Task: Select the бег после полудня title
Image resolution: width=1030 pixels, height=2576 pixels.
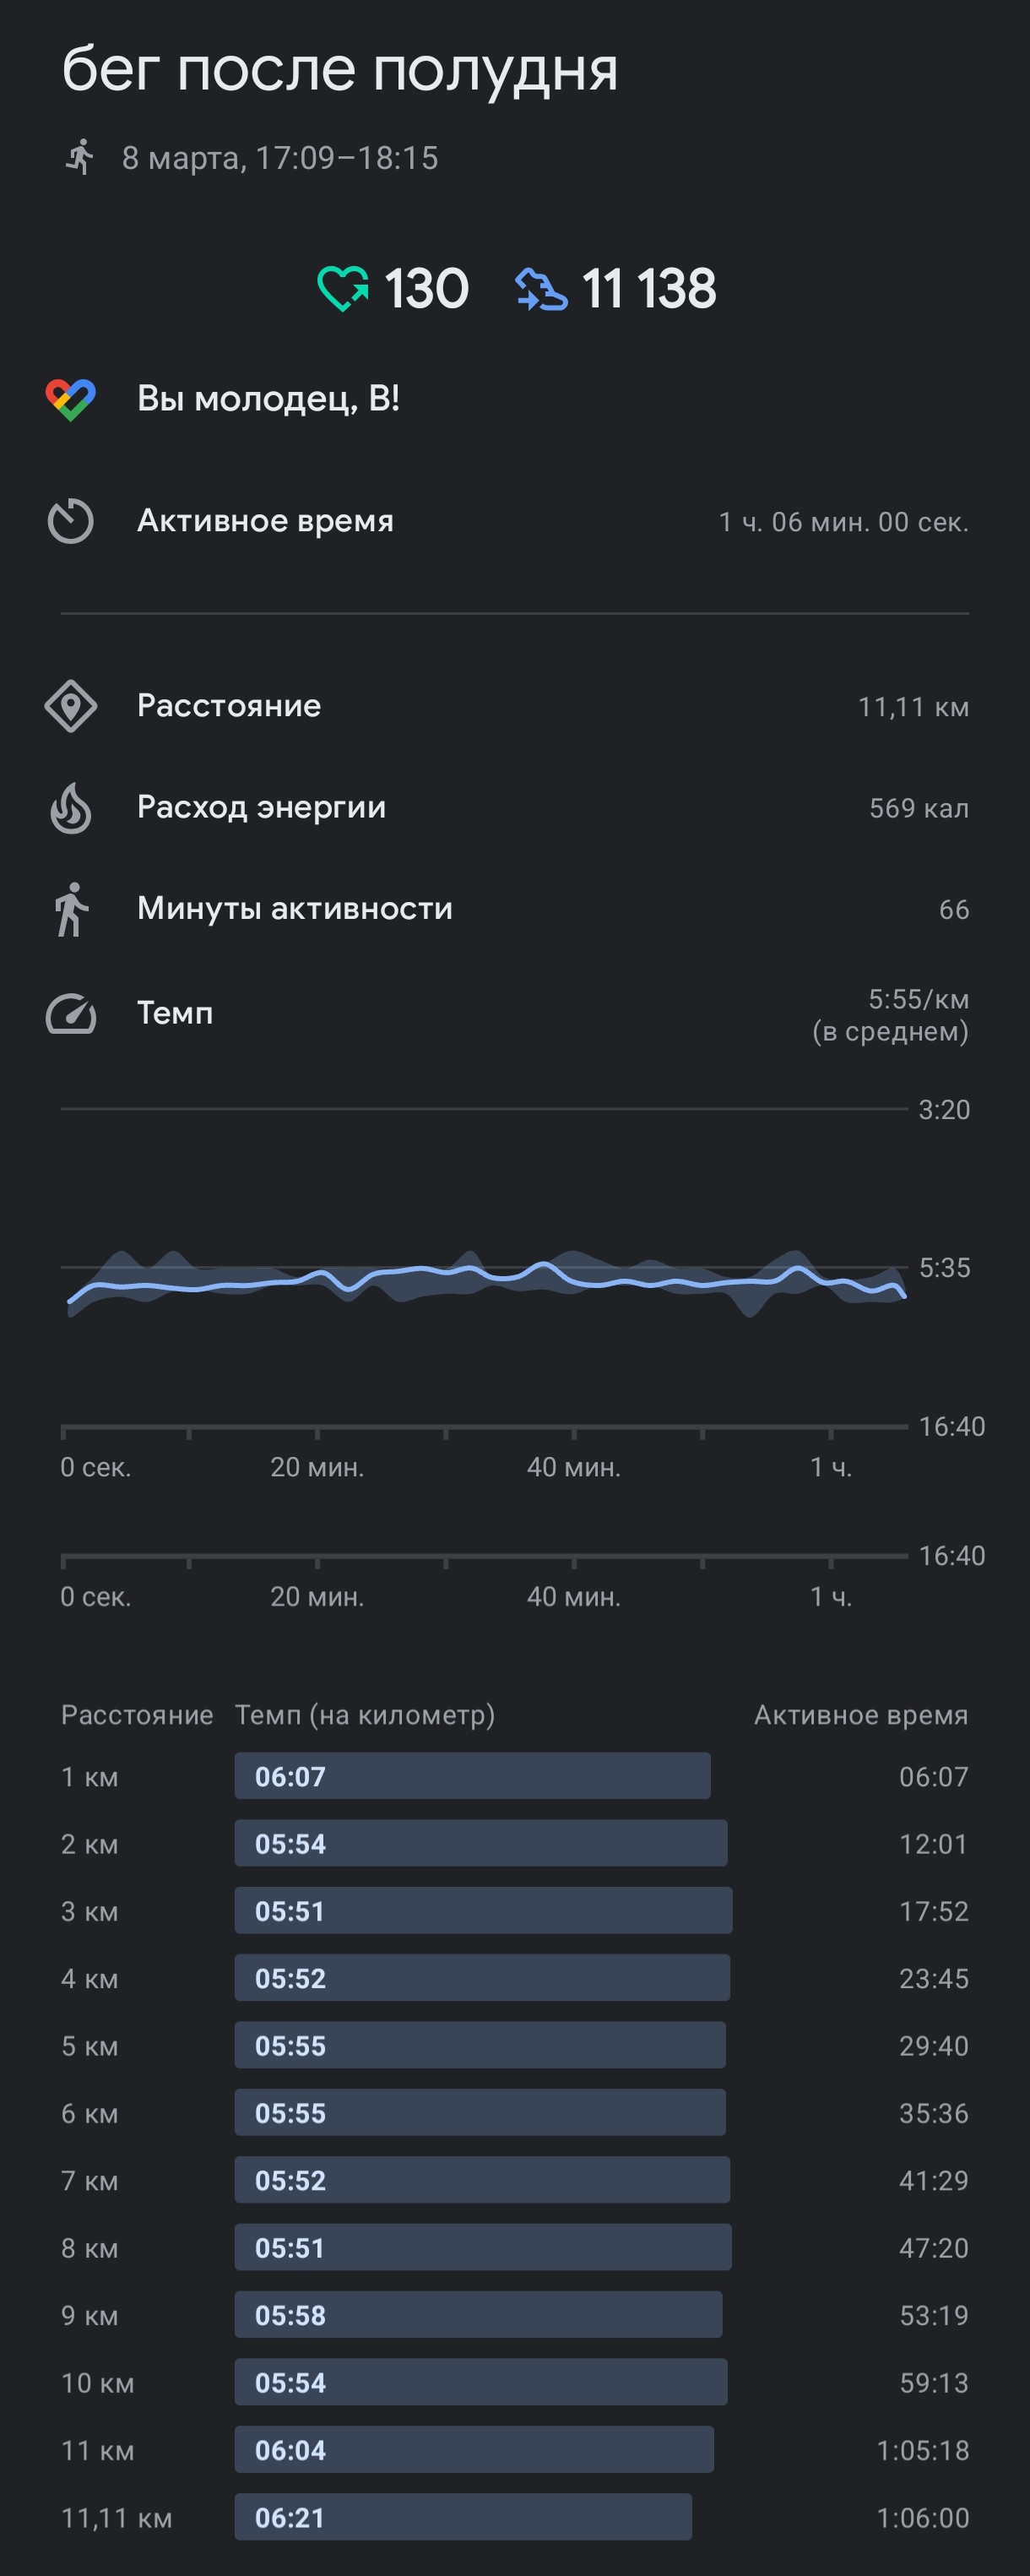Action: (x=340, y=70)
